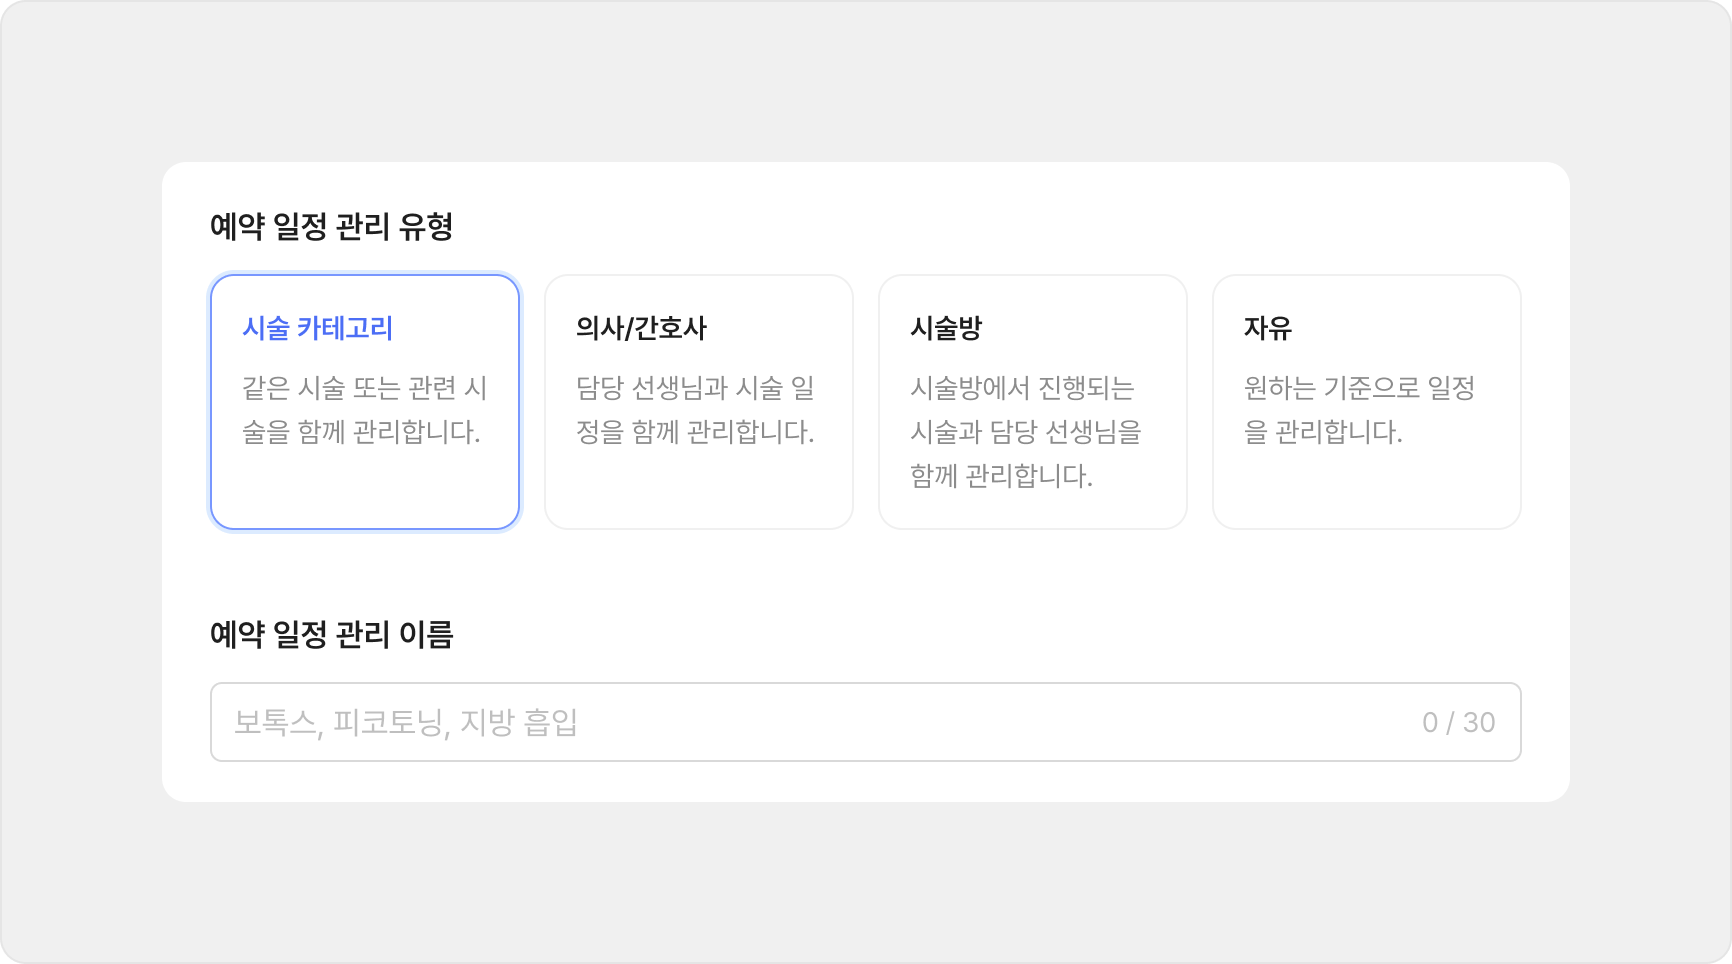Select the 시술방 option card
The image size is (1732, 964).
click(1032, 402)
